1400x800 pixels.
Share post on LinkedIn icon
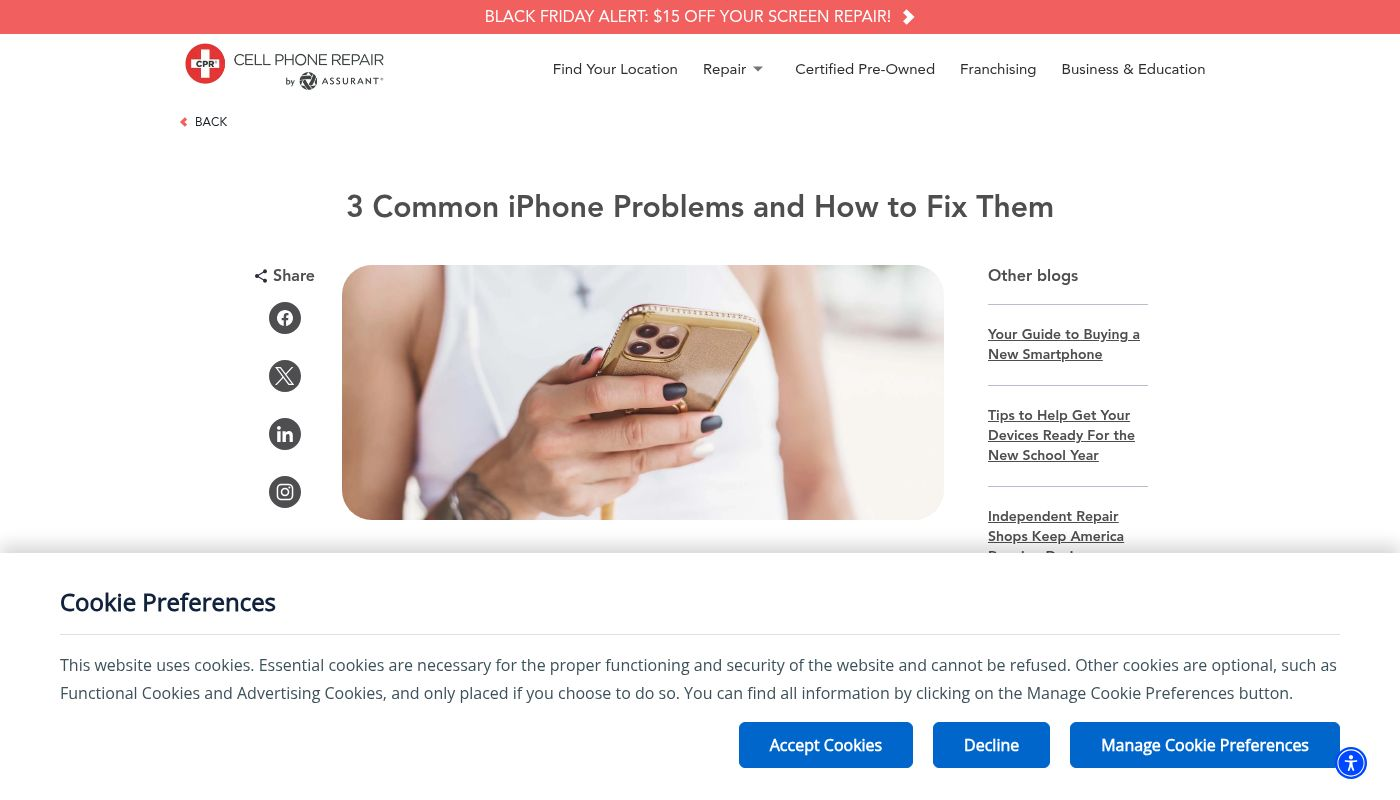point(285,434)
